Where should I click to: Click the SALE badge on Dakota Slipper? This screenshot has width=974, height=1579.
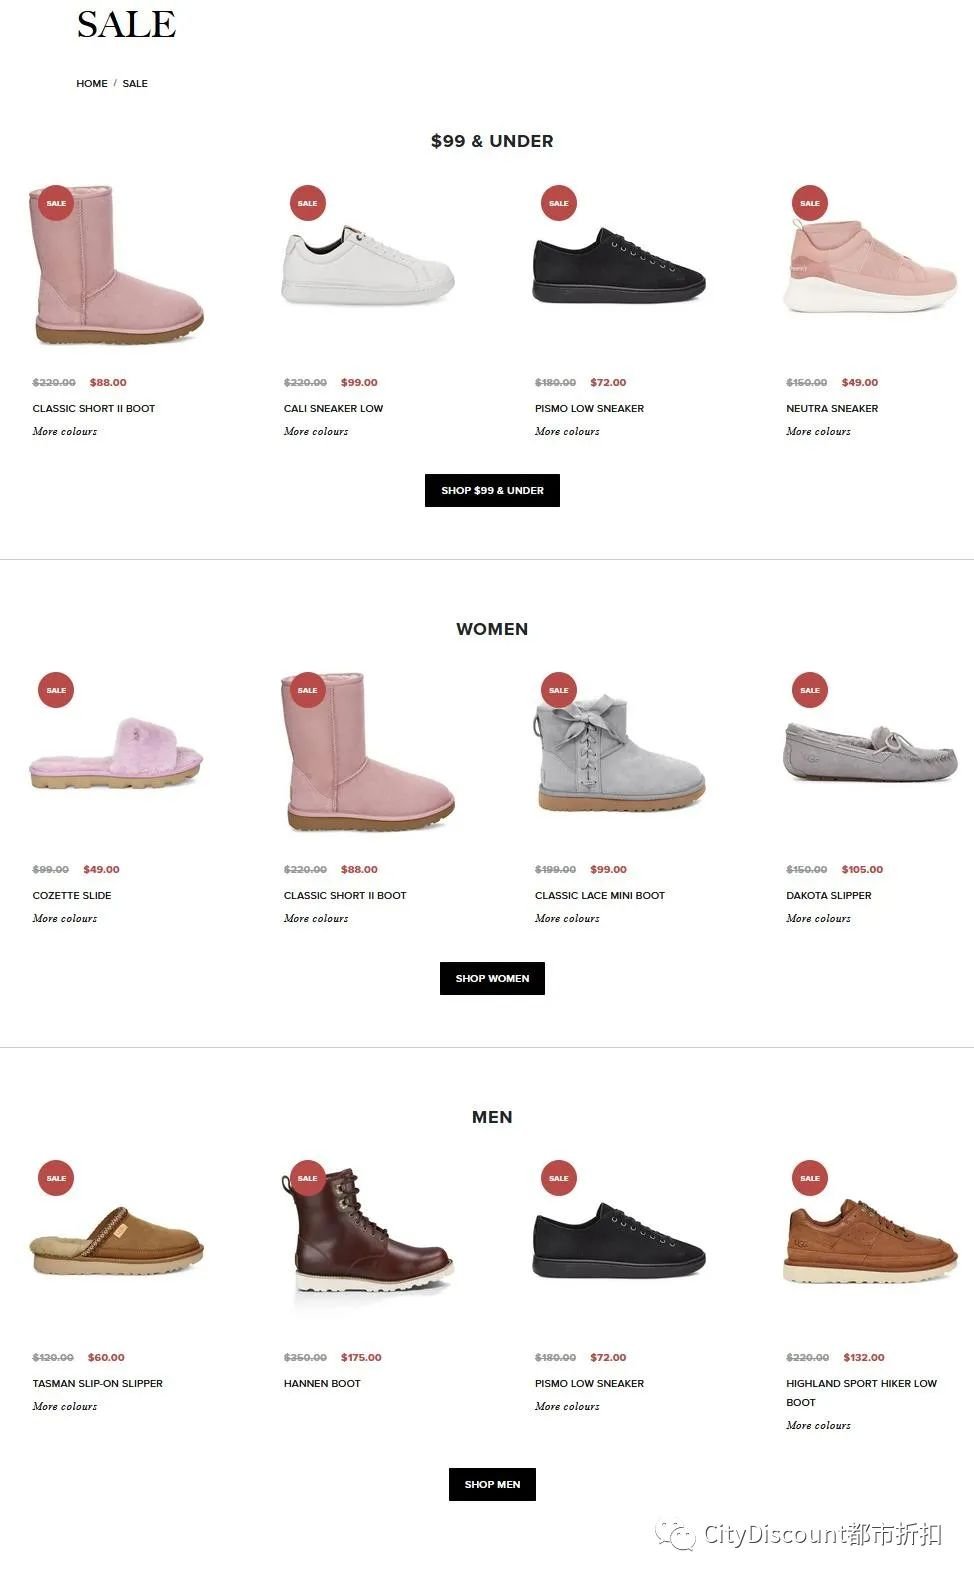810,690
